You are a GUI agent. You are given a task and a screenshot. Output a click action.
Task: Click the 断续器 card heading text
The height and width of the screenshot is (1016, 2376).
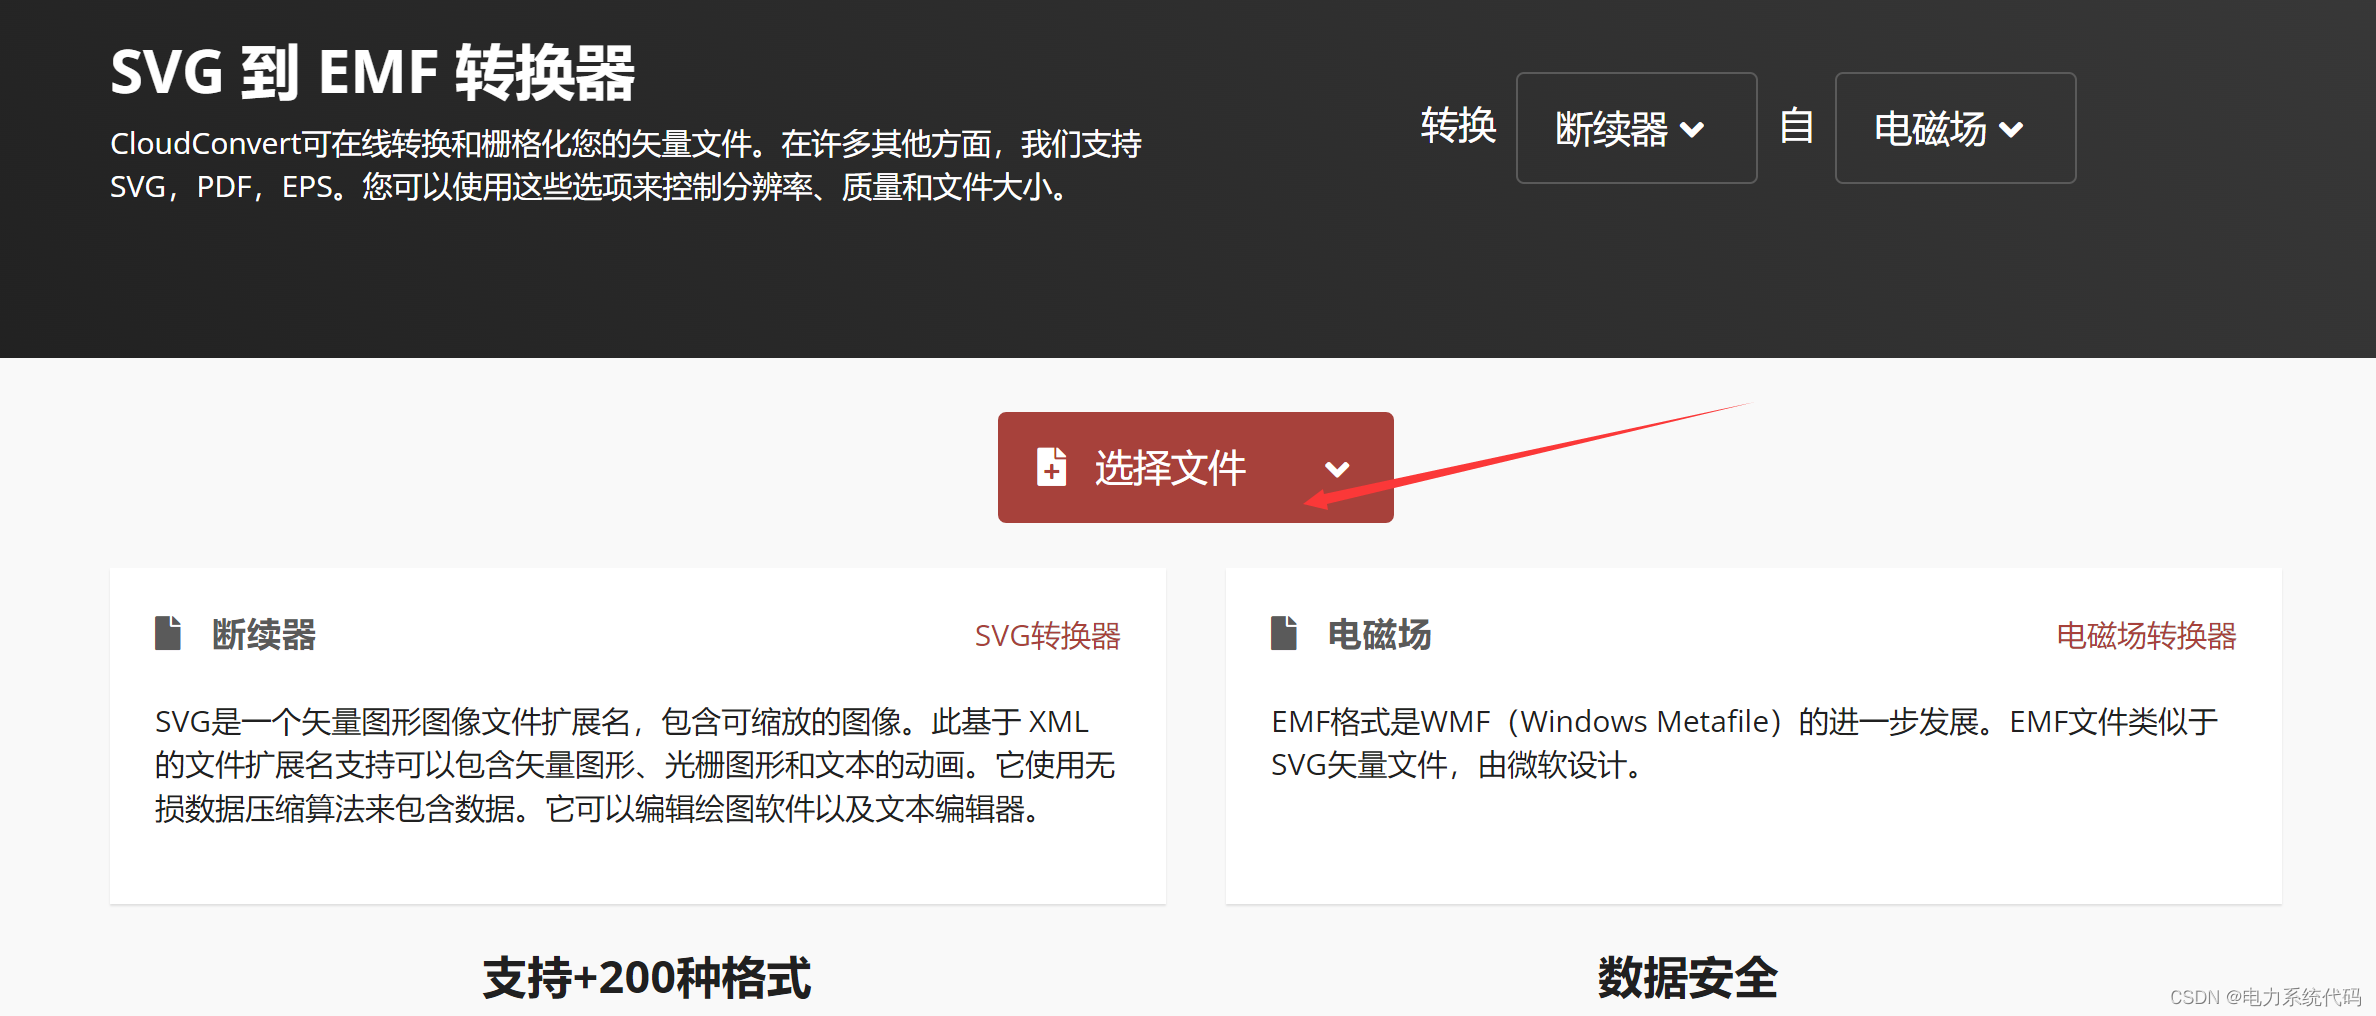(264, 634)
